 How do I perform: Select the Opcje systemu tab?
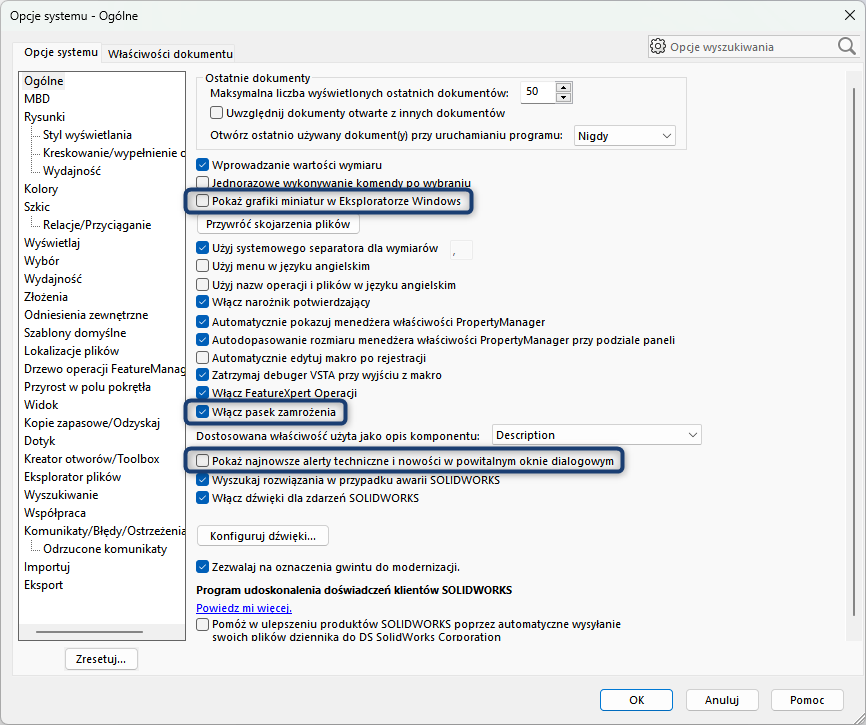pyautogui.click(x=61, y=52)
